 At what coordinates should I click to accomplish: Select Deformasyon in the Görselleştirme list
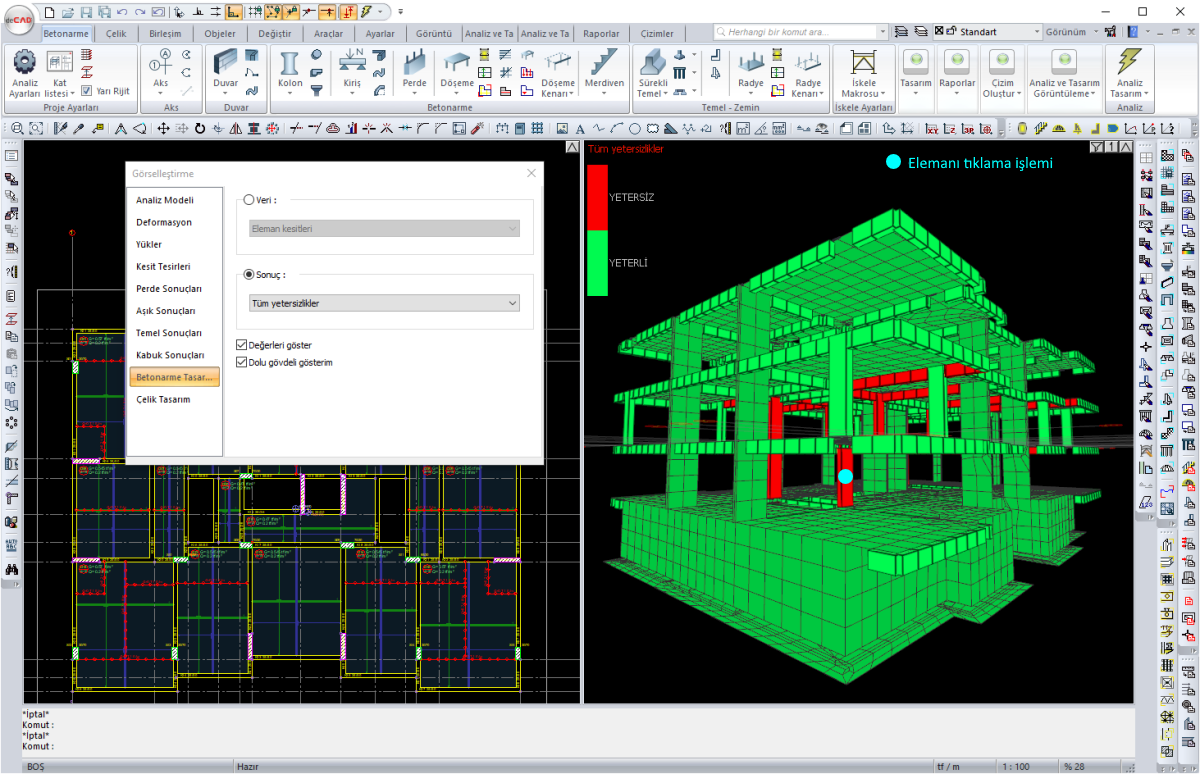[164, 222]
